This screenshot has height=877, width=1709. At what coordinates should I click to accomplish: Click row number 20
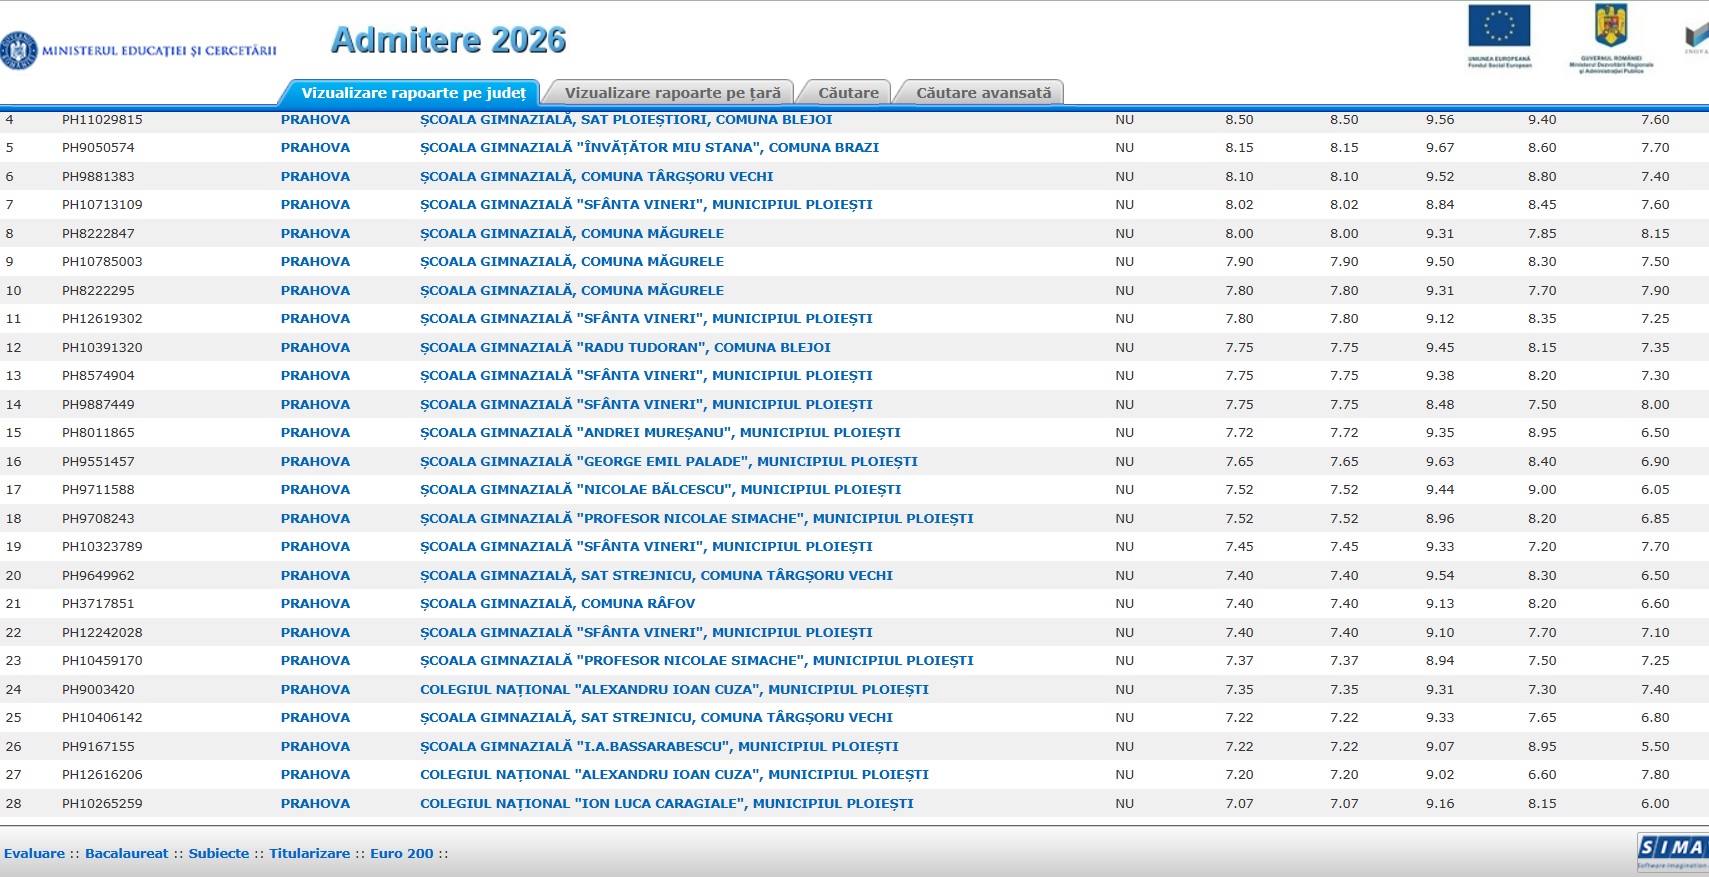pyautogui.click(x=14, y=575)
